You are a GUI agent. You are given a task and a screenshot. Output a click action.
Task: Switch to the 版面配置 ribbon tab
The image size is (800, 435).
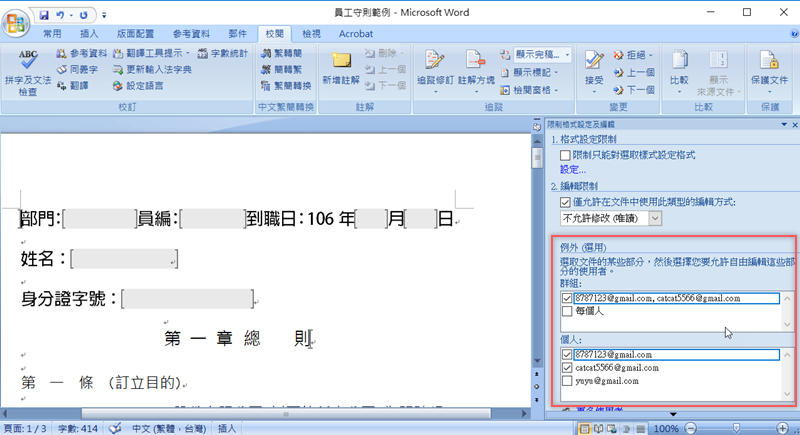(137, 33)
